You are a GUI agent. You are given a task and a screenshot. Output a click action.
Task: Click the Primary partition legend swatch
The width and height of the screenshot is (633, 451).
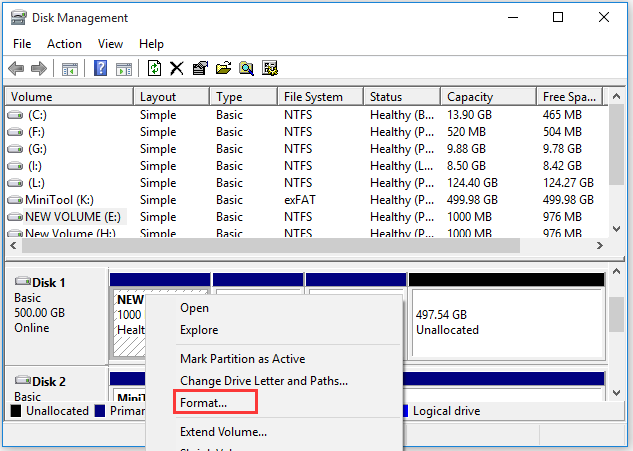(99, 411)
